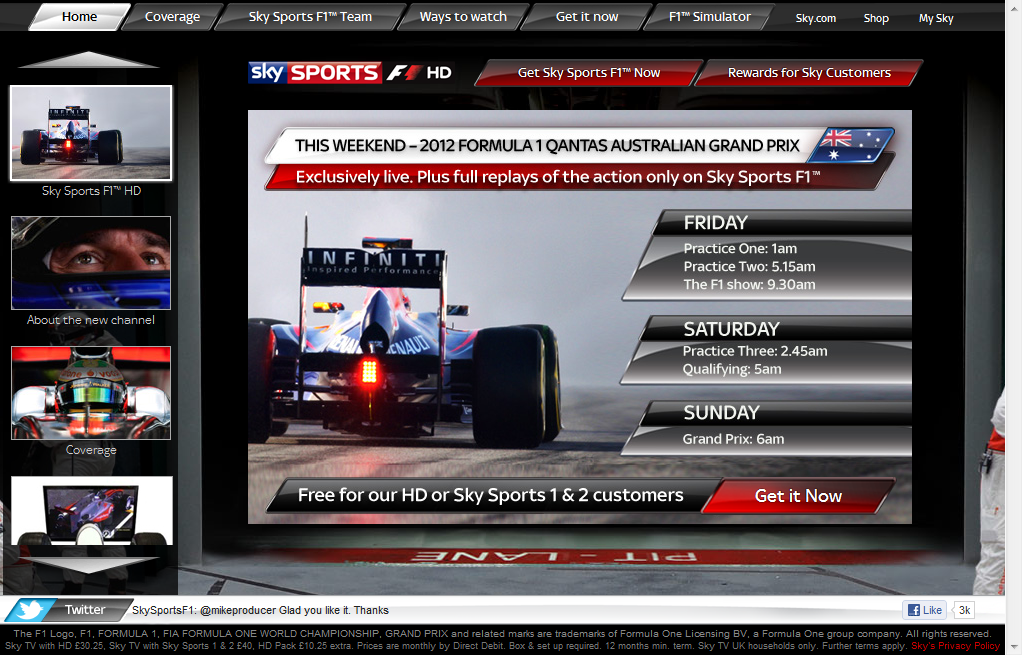
Task: Select the About the new channel thumbnail
Action: [x=91, y=263]
